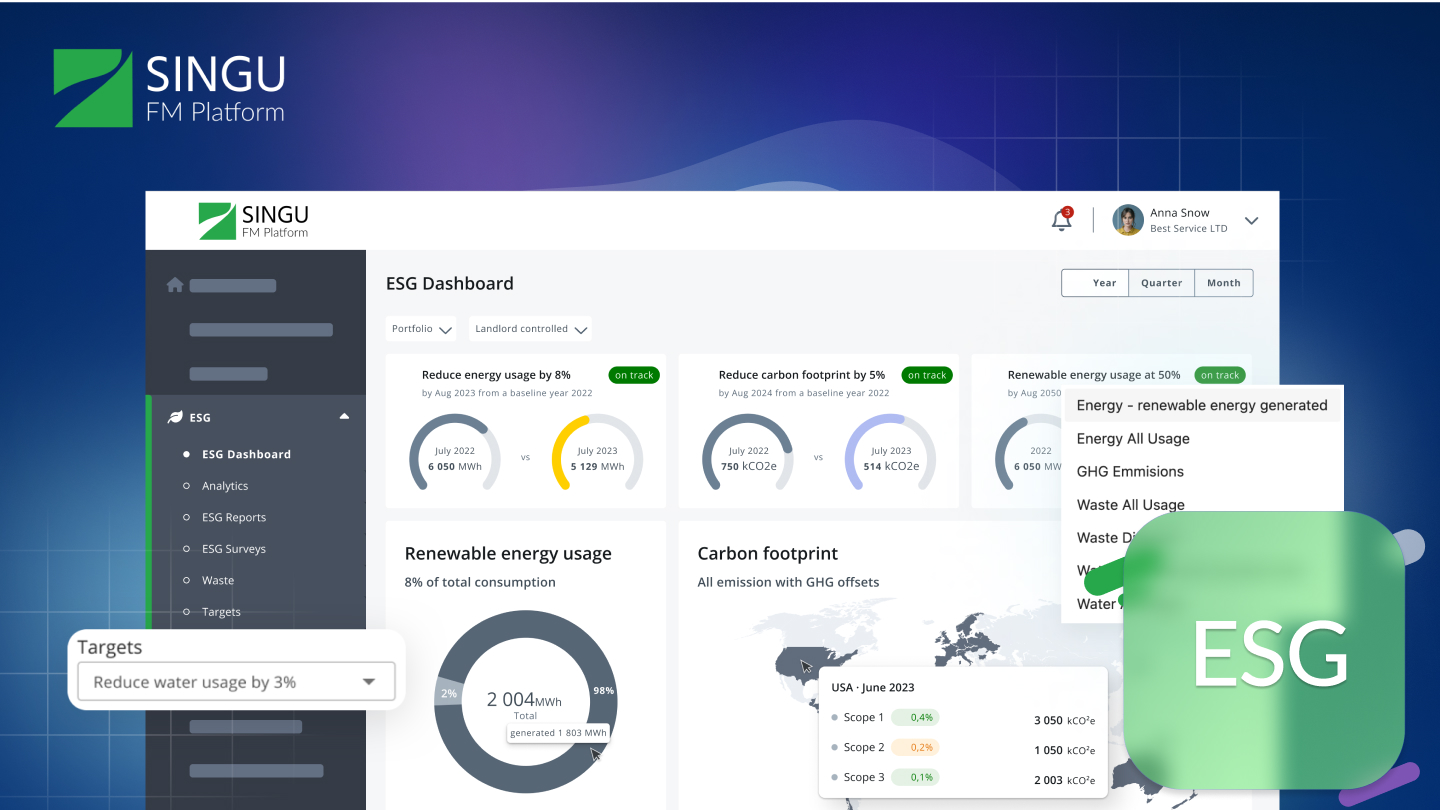Open the Landlord controlled dropdown
Image resolution: width=1440 pixels, height=810 pixels.
530,329
